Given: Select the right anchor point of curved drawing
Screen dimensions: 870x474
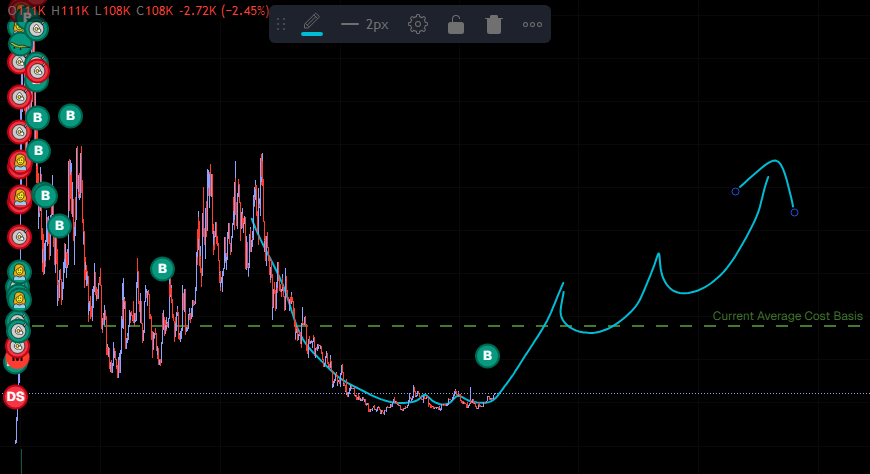Looking at the screenshot, I should click(x=794, y=213).
